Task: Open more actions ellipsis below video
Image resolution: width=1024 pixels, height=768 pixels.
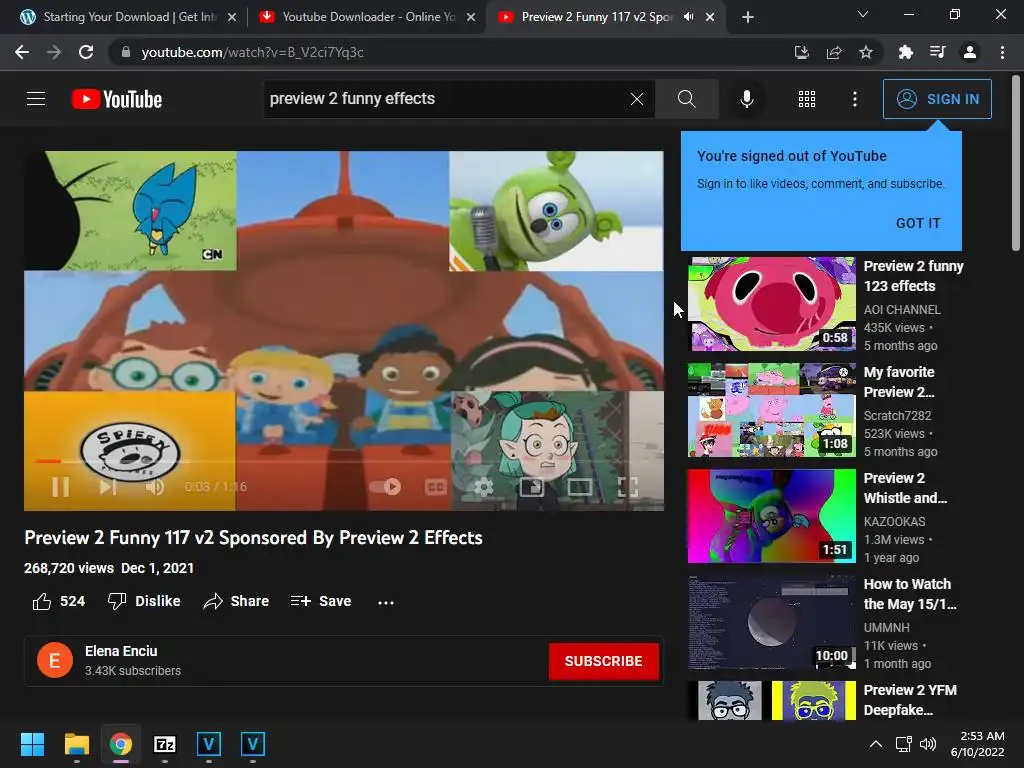Action: 386,601
